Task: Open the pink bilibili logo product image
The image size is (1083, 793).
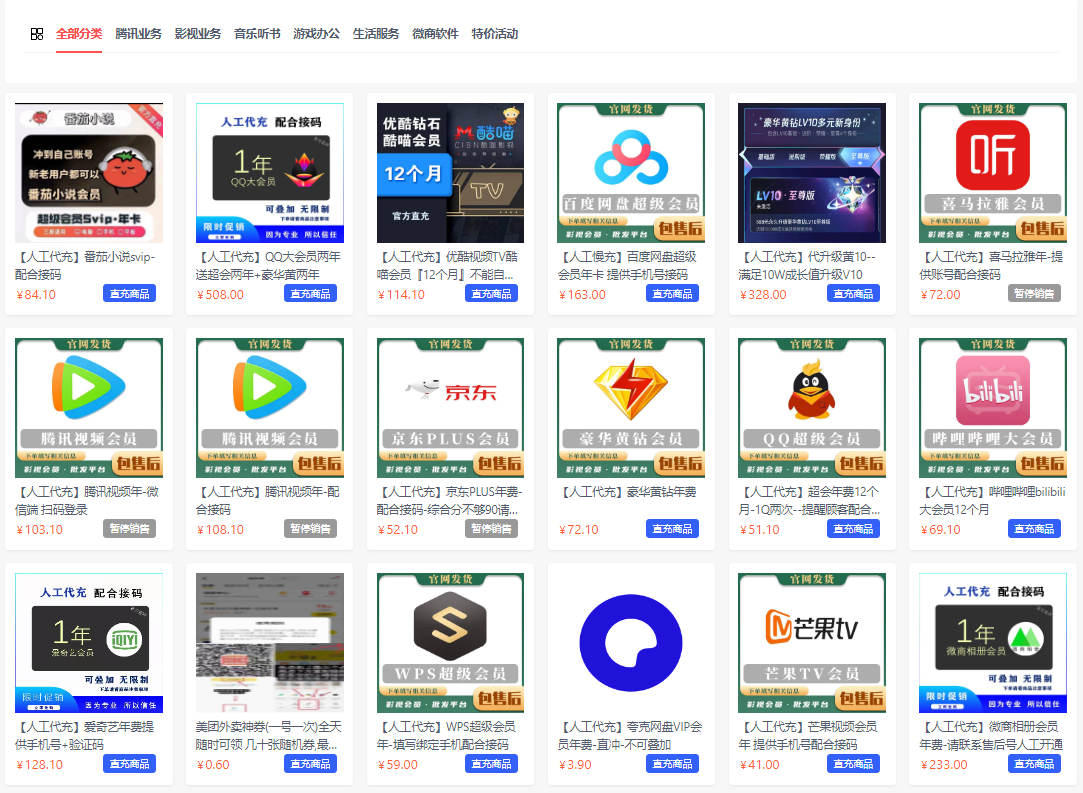Action: coord(993,407)
